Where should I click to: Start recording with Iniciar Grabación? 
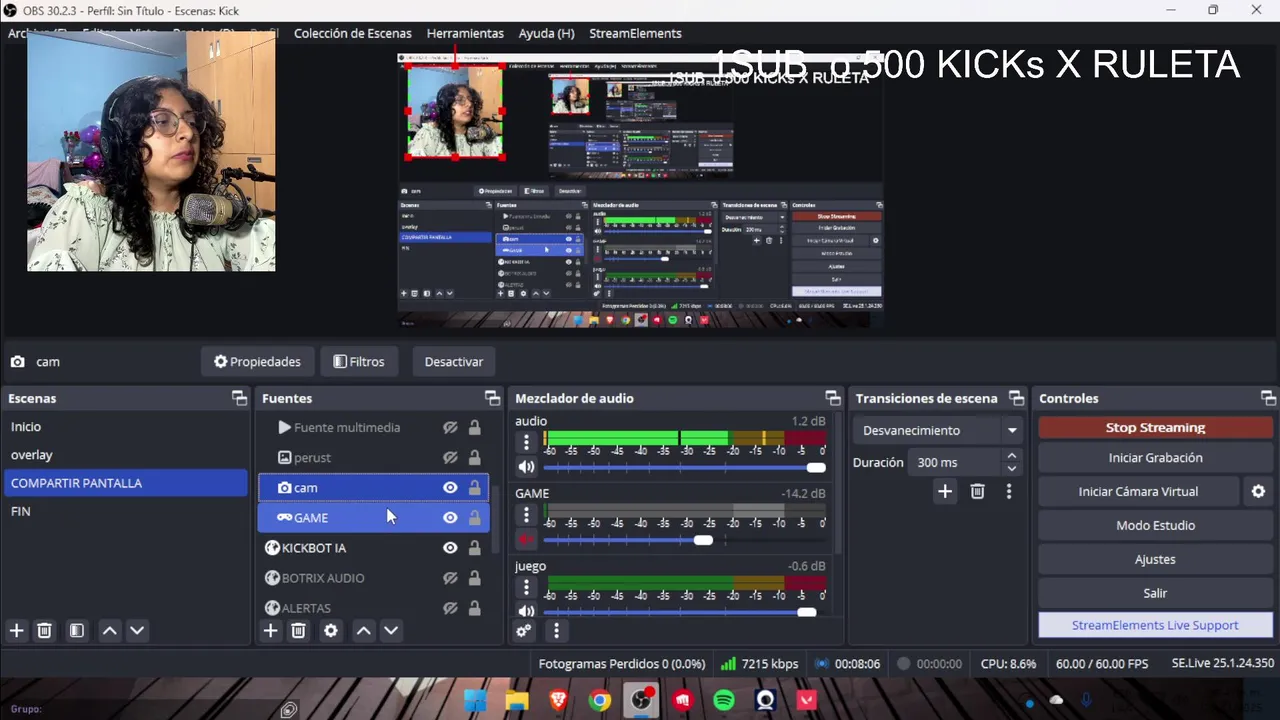click(x=1155, y=457)
